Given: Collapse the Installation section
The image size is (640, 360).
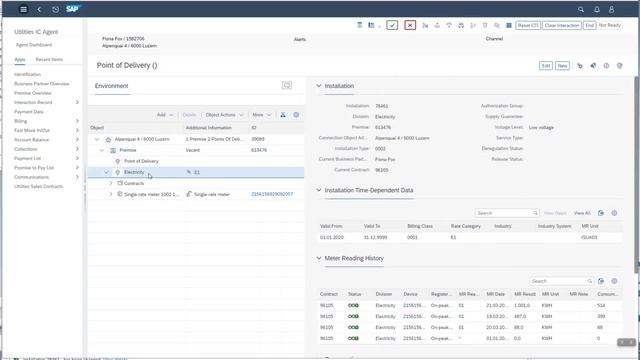Looking at the screenshot, I should tap(319, 86).
